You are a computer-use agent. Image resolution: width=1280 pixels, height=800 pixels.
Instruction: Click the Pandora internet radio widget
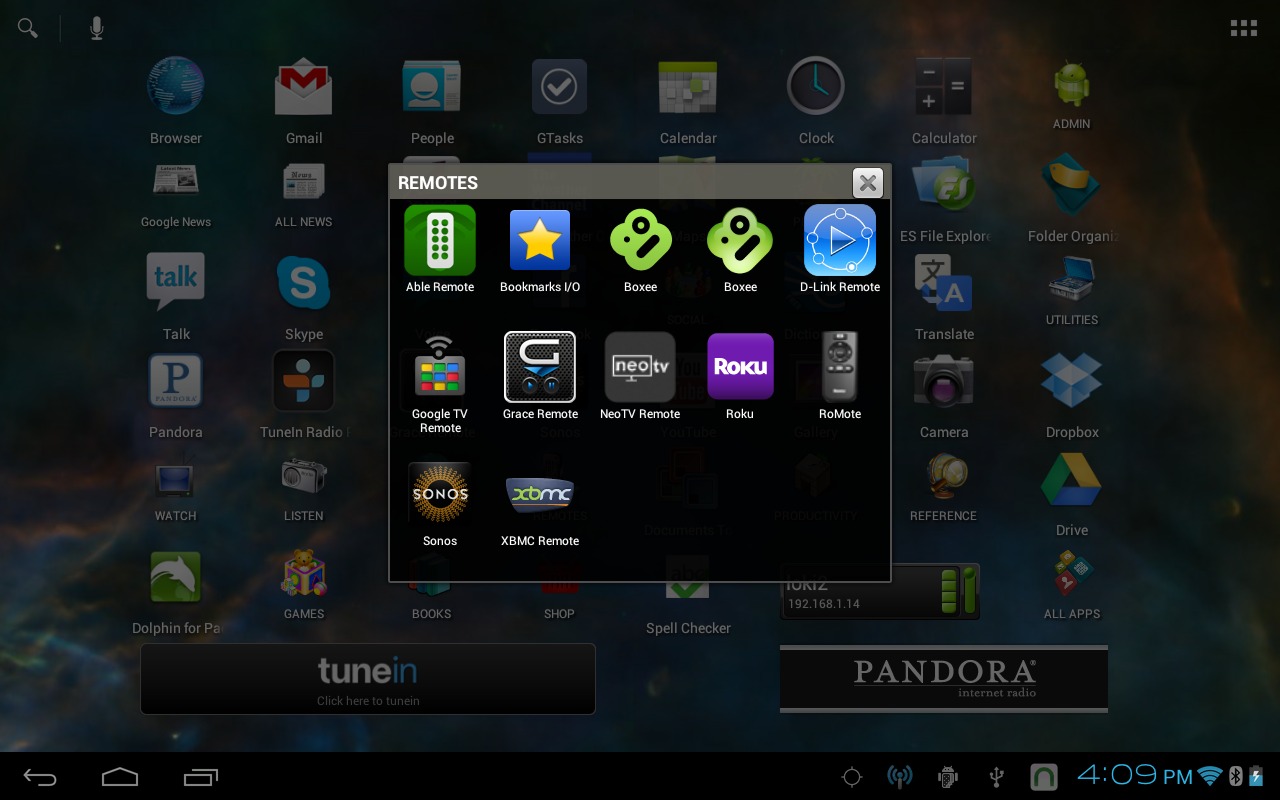coord(944,679)
